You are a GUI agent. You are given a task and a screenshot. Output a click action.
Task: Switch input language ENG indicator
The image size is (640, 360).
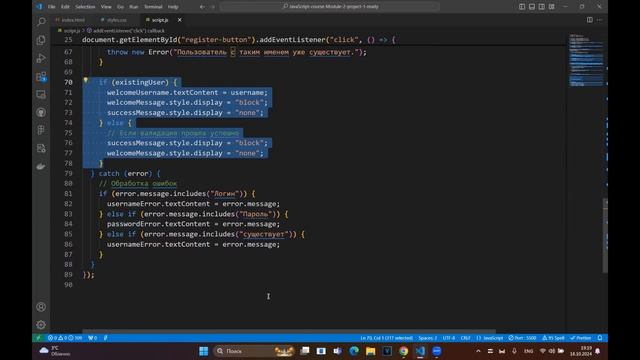click(x=528, y=351)
